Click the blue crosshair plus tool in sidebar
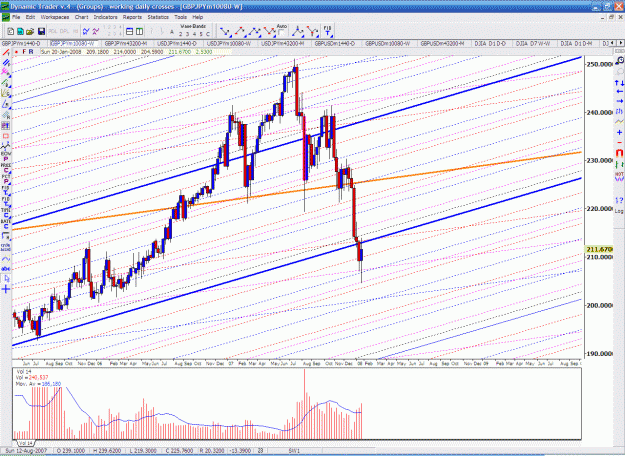Image resolution: width=625 pixels, height=456 pixels. (6, 289)
